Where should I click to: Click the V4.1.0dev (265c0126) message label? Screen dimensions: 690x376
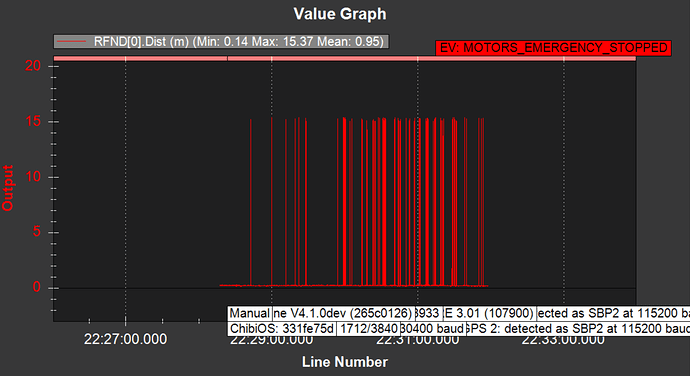click(343, 313)
